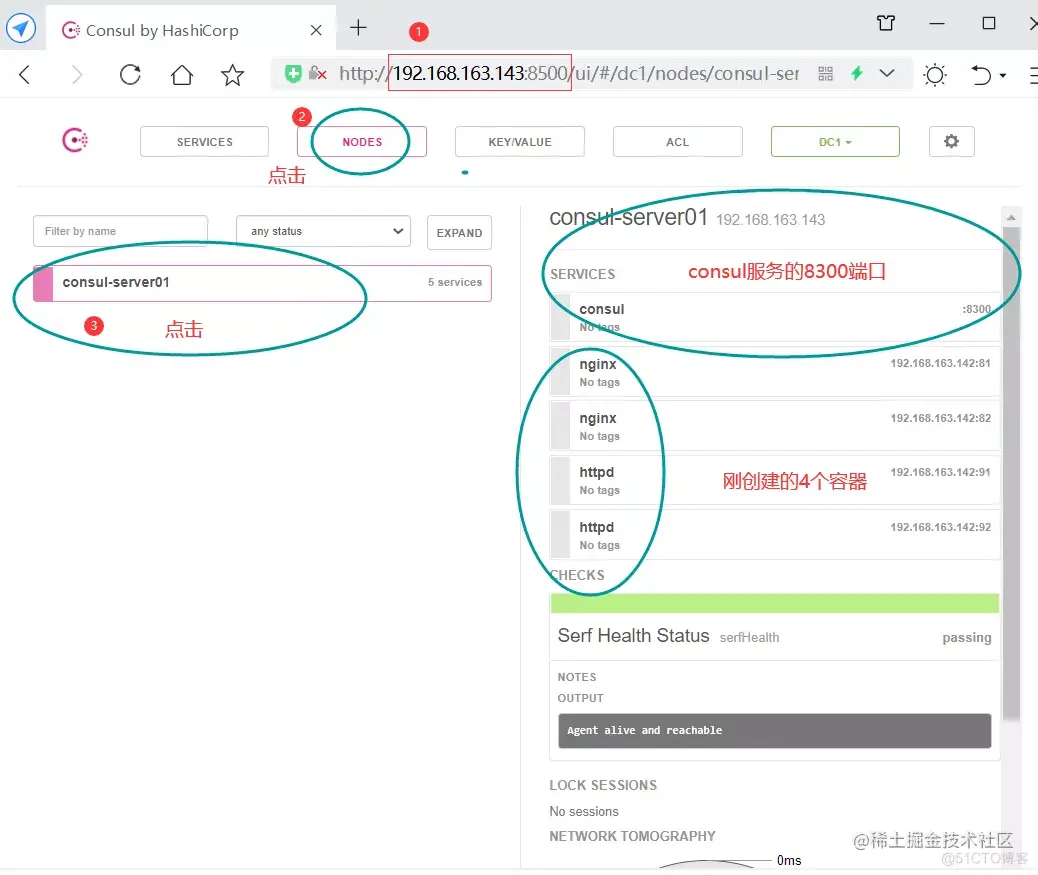Click the EXPAND button

(x=459, y=232)
